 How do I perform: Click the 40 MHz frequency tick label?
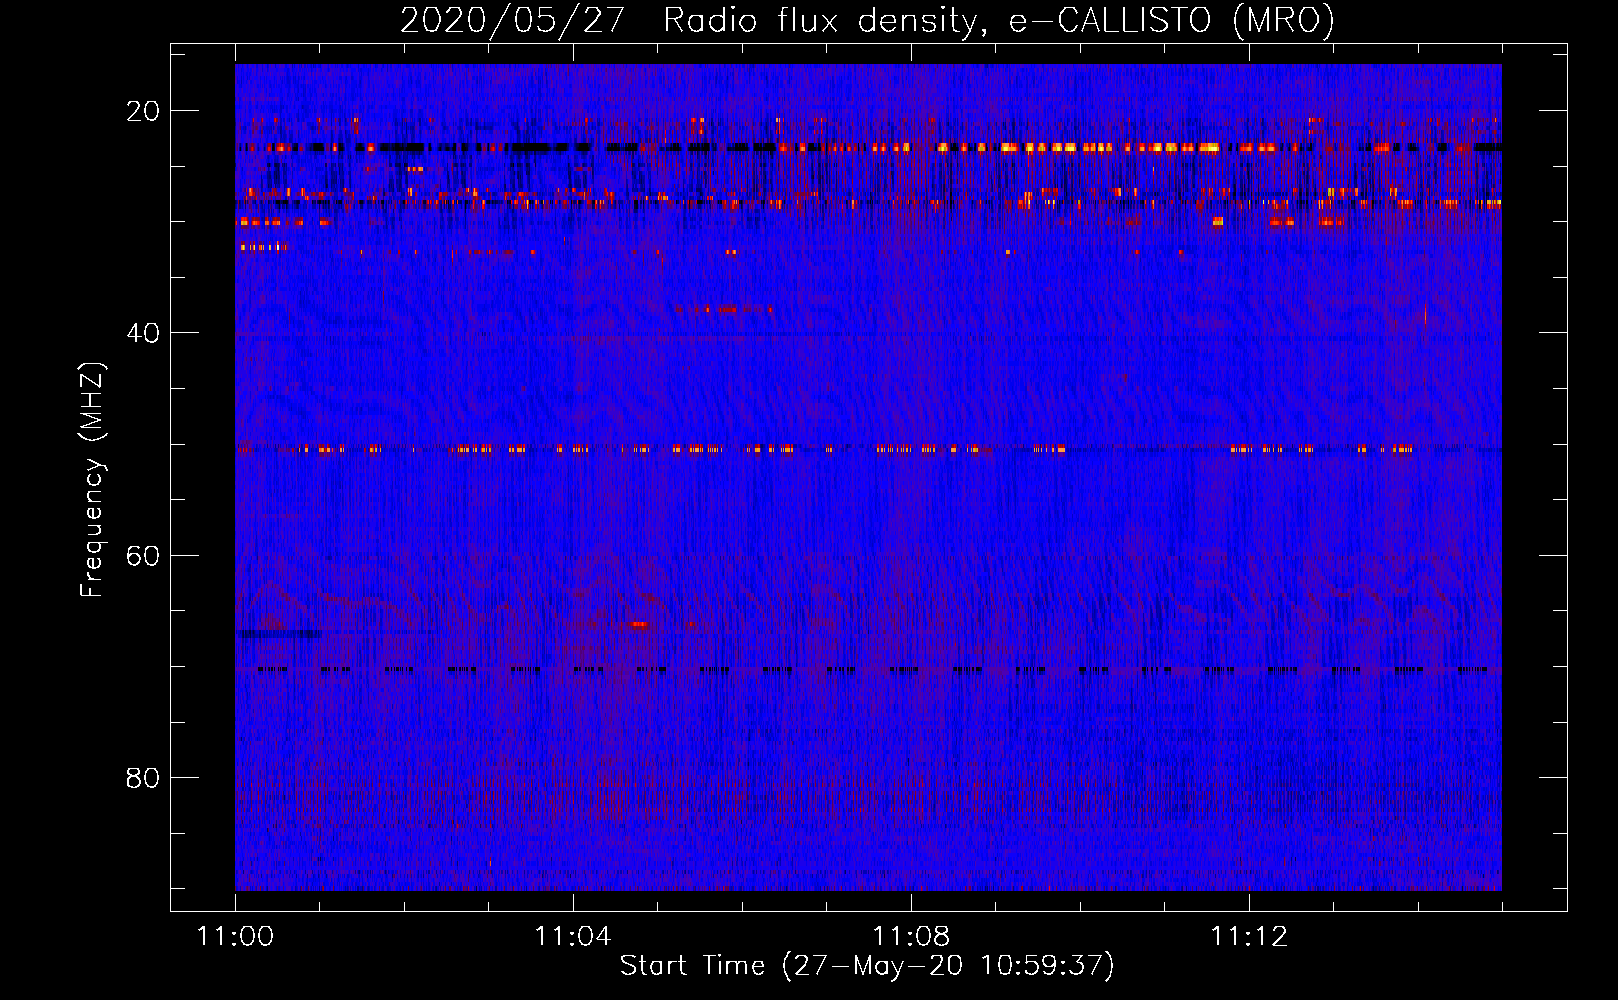click(x=143, y=333)
